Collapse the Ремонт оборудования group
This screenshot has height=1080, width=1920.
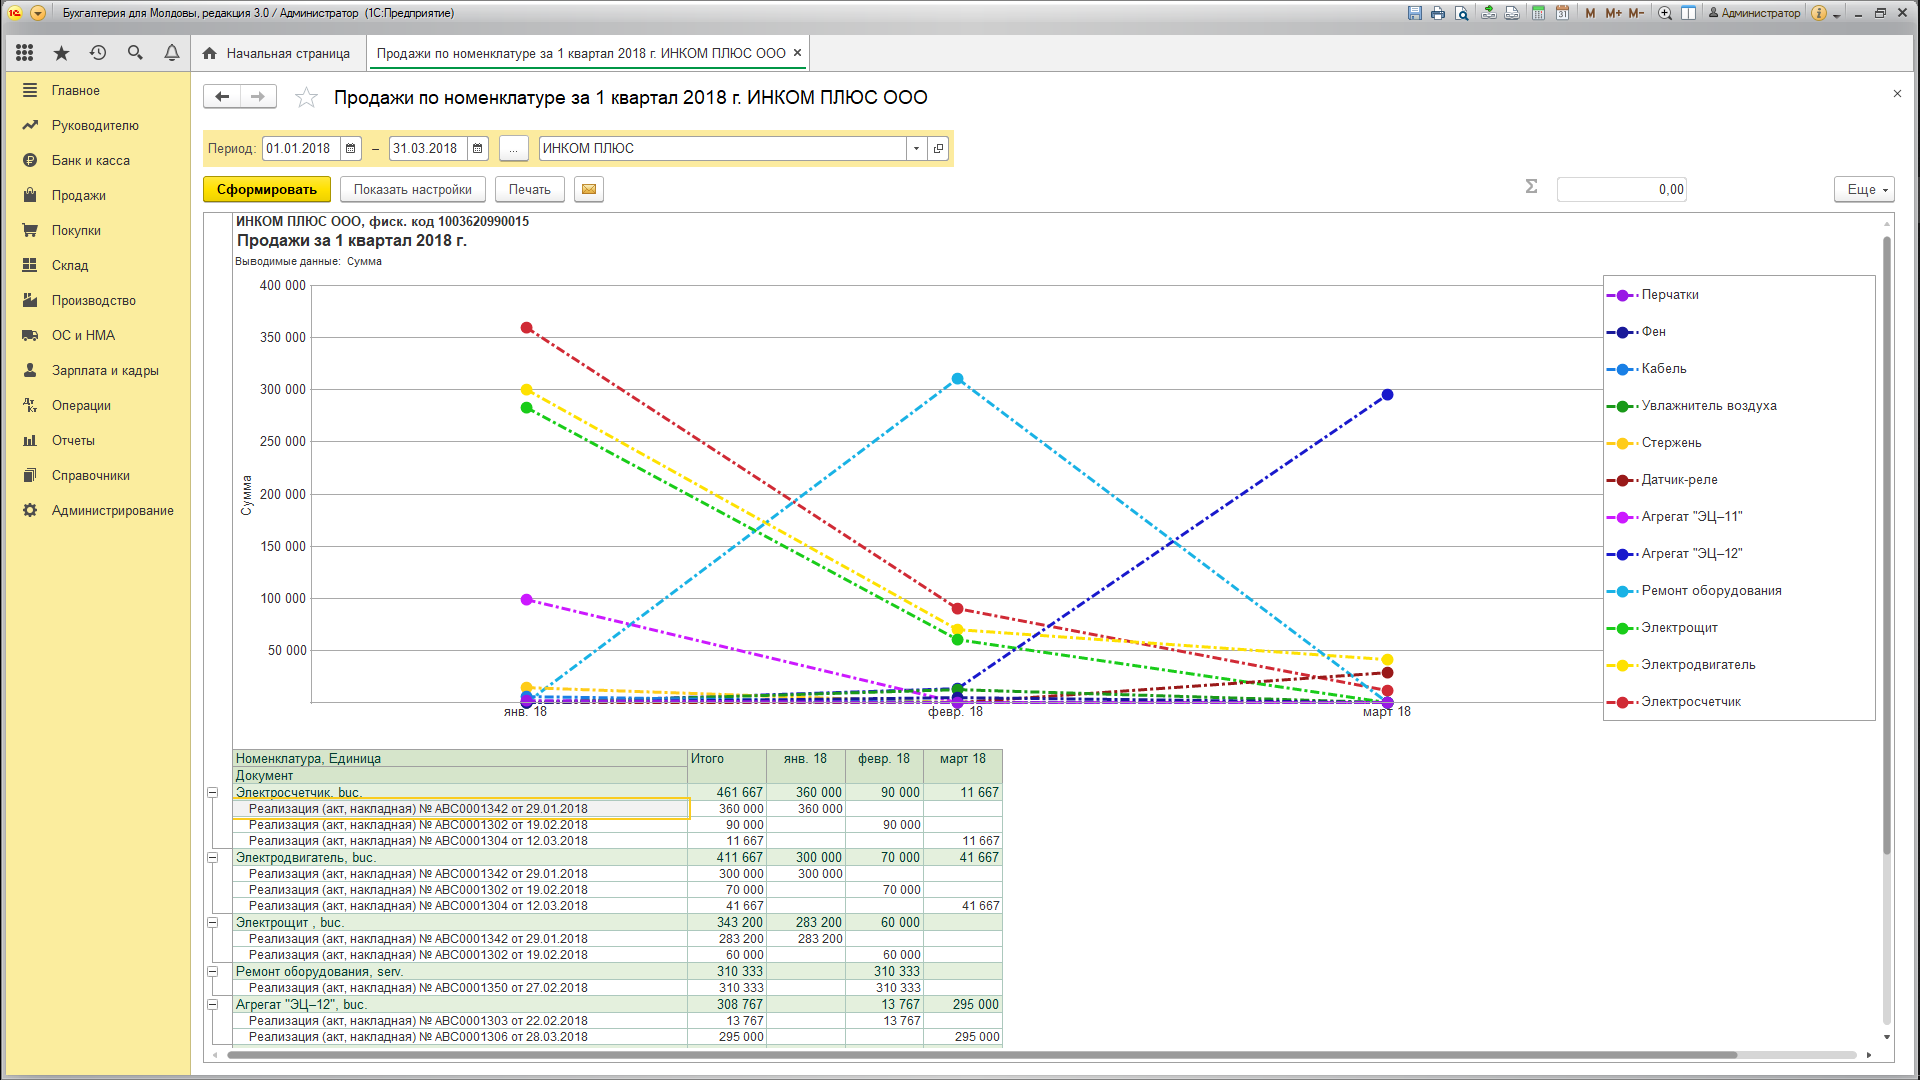click(x=212, y=971)
